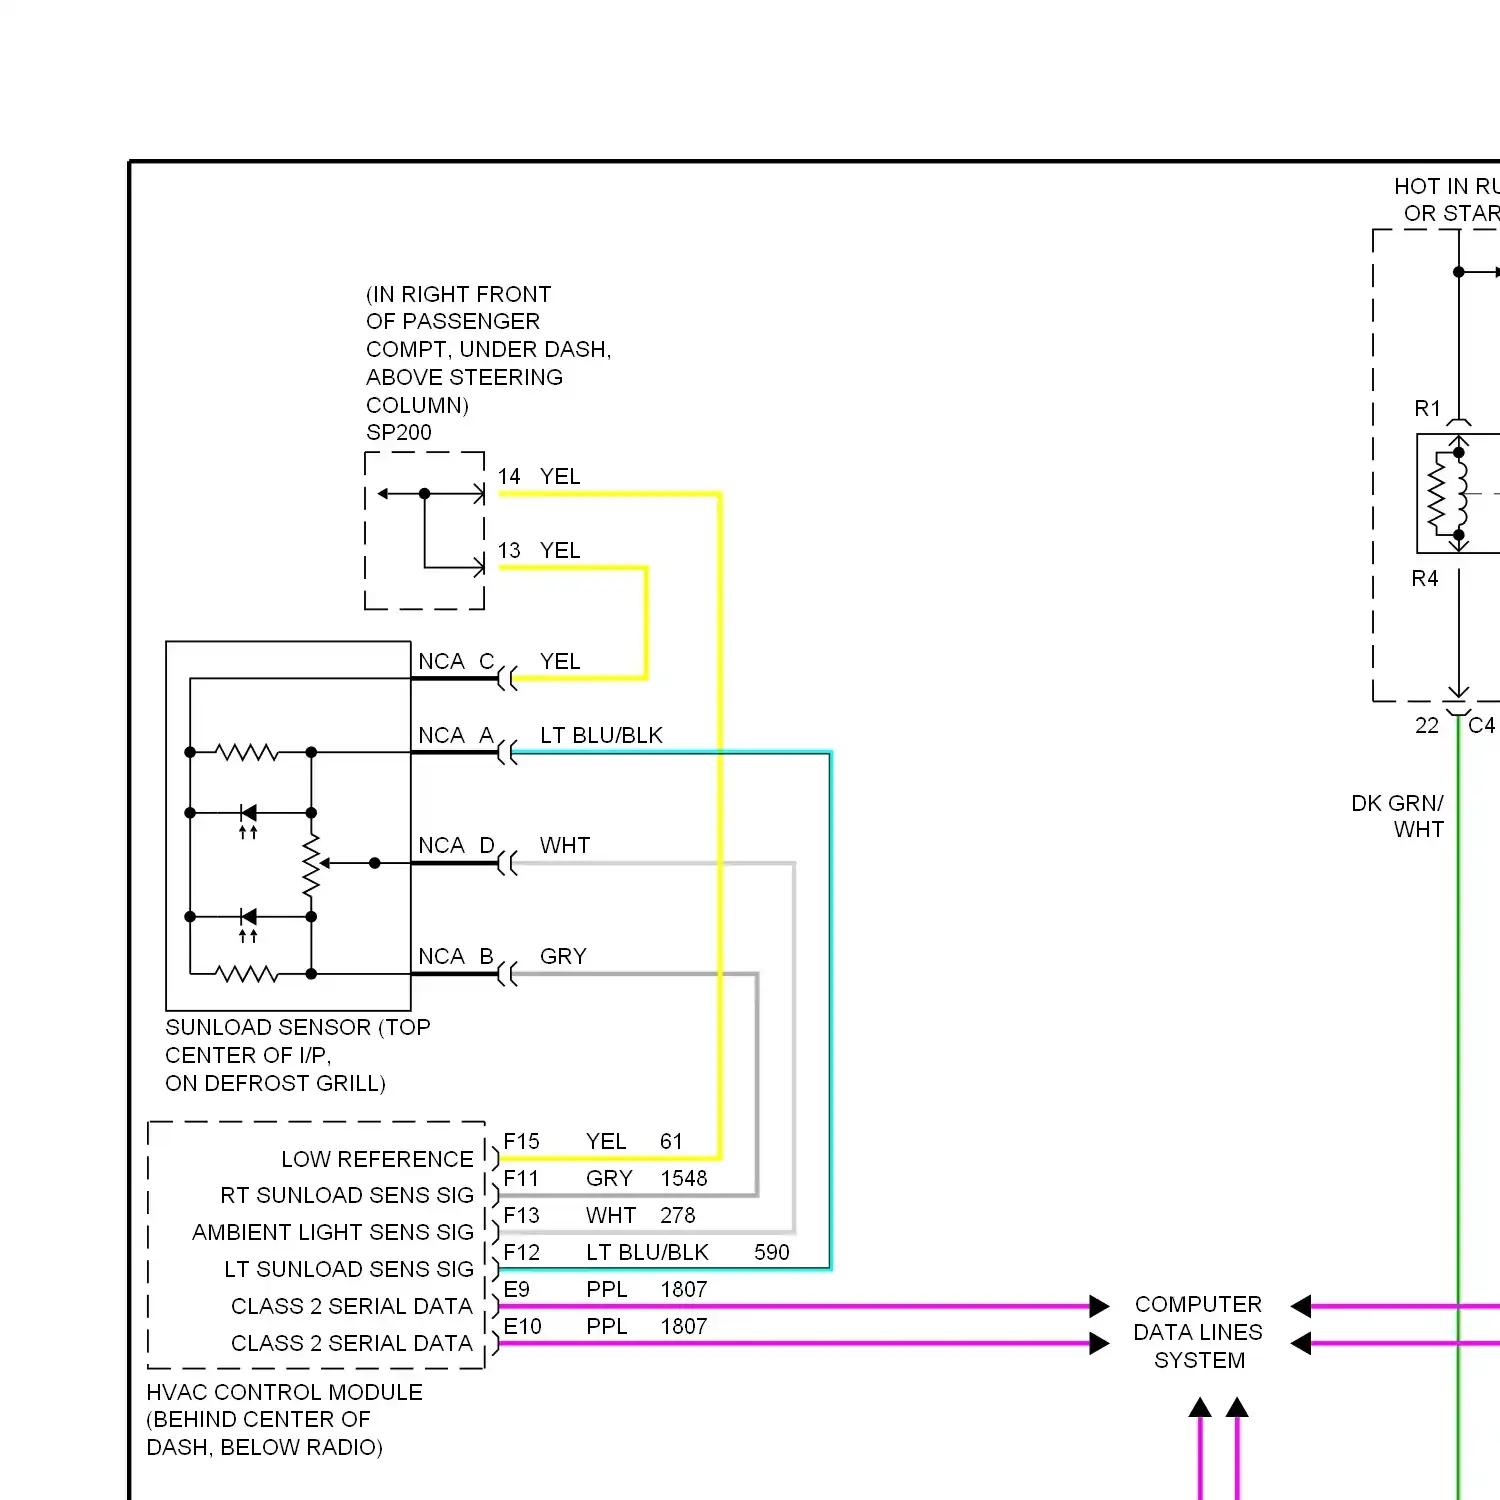Click the DK GRN/WHT wire label
Image resolution: width=1500 pixels, height=1500 pixels.
pos(1398,817)
